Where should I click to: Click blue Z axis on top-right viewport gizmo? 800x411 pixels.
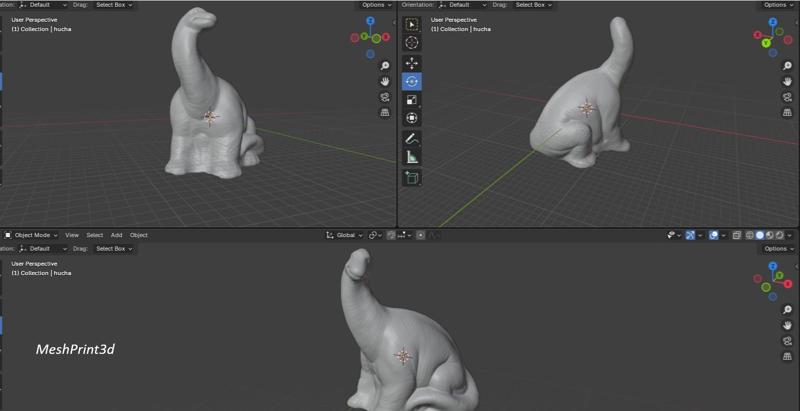[773, 22]
